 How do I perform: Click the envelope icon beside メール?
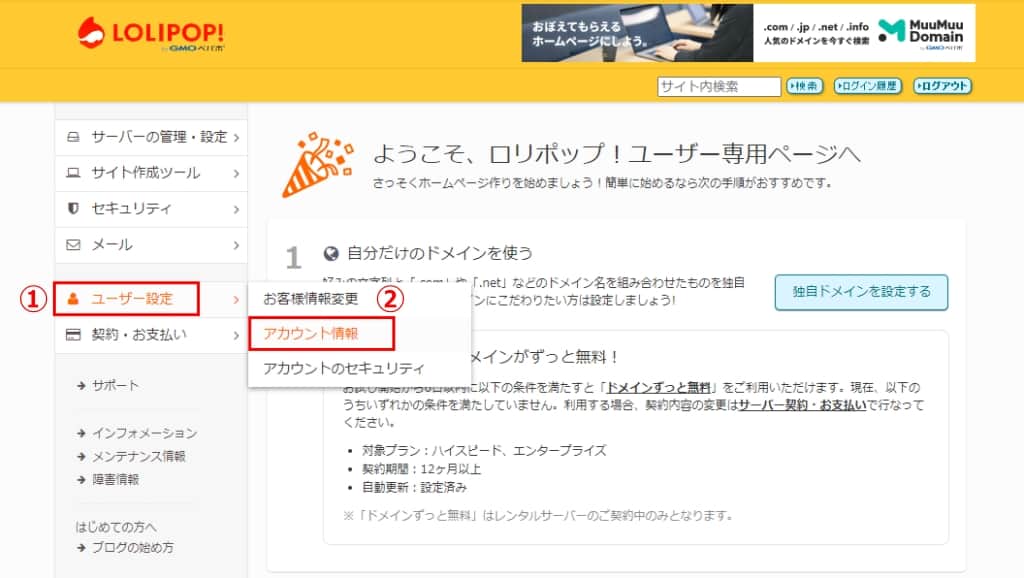[73, 245]
